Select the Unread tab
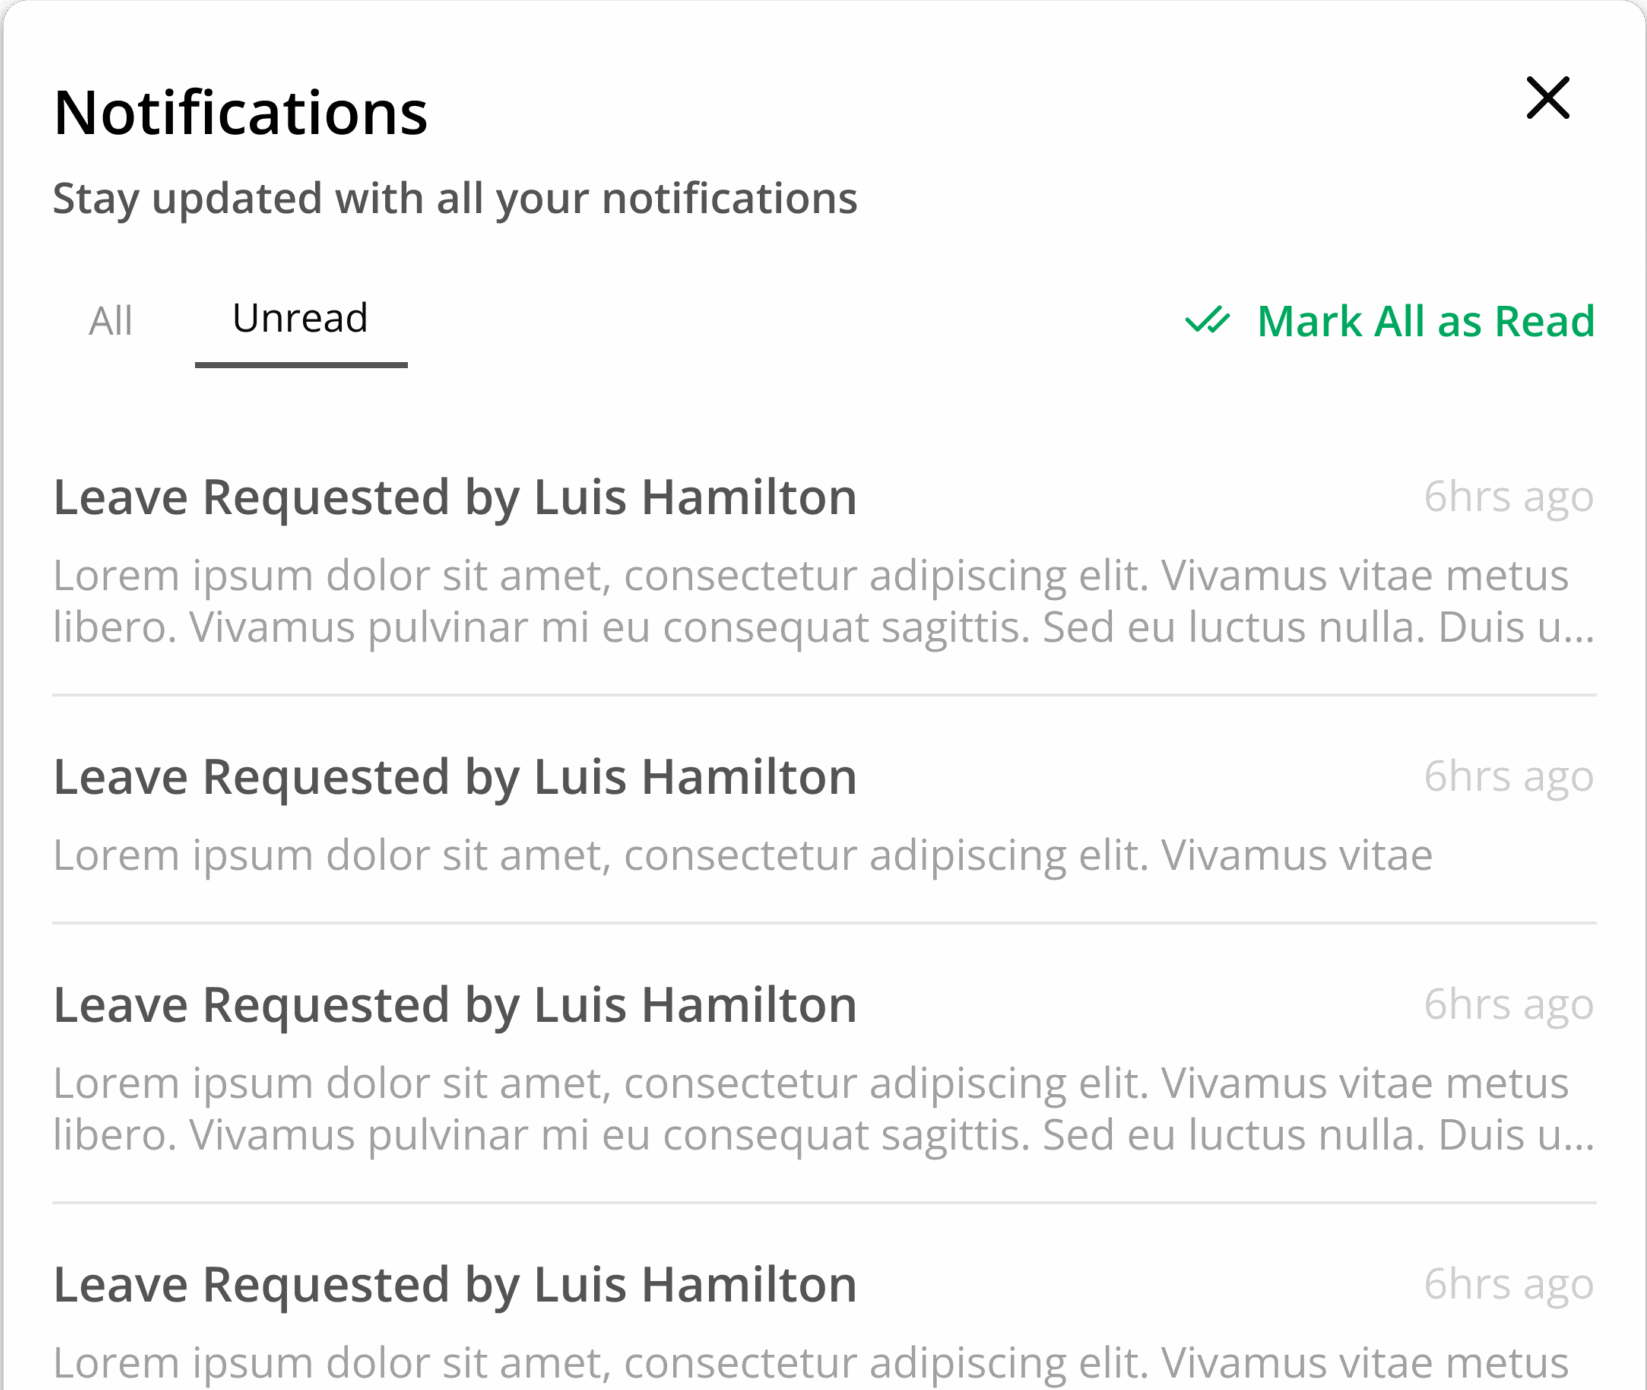Screen dimensions: 1647x1390 coord(300,319)
